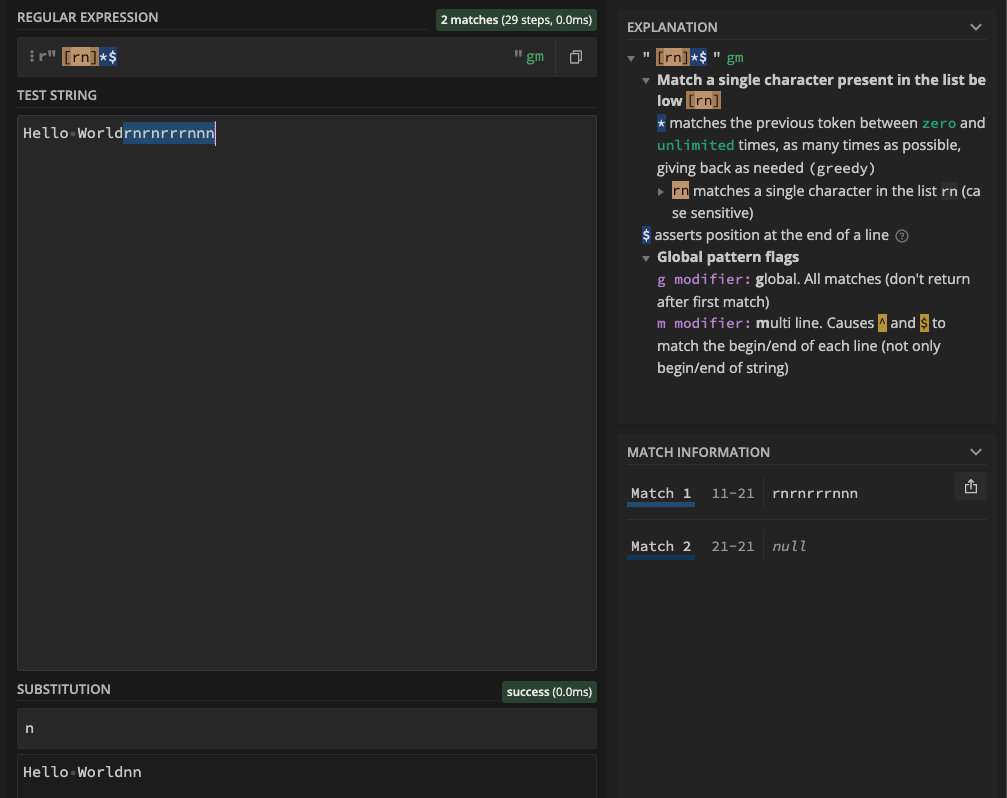Viewport: 1007px width, 798px height.
Task: Select the Match 2 entry
Action: point(659,546)
